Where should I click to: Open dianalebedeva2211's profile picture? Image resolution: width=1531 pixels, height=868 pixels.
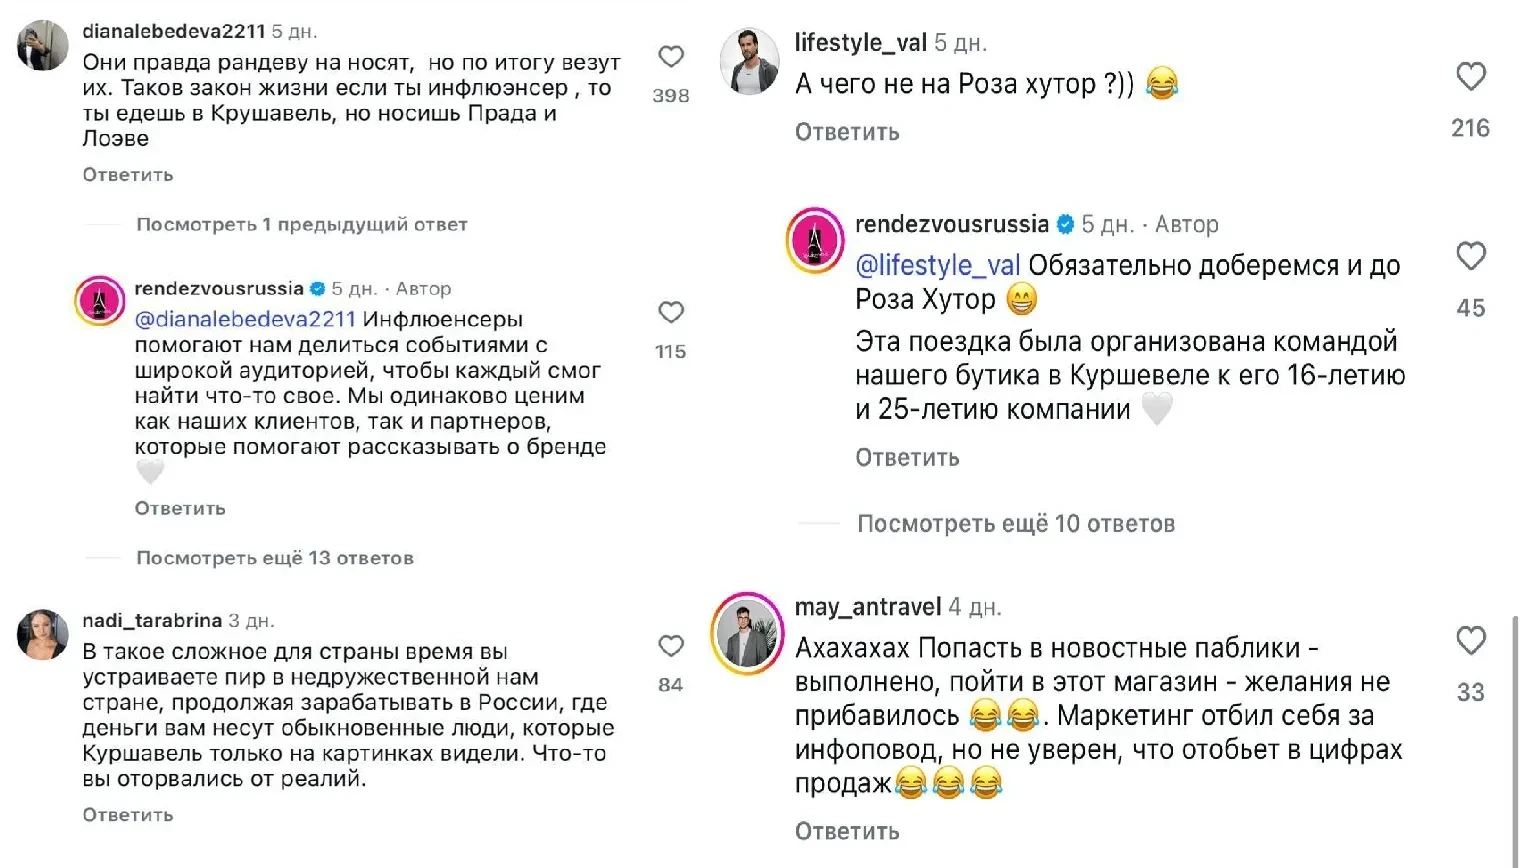43,46
